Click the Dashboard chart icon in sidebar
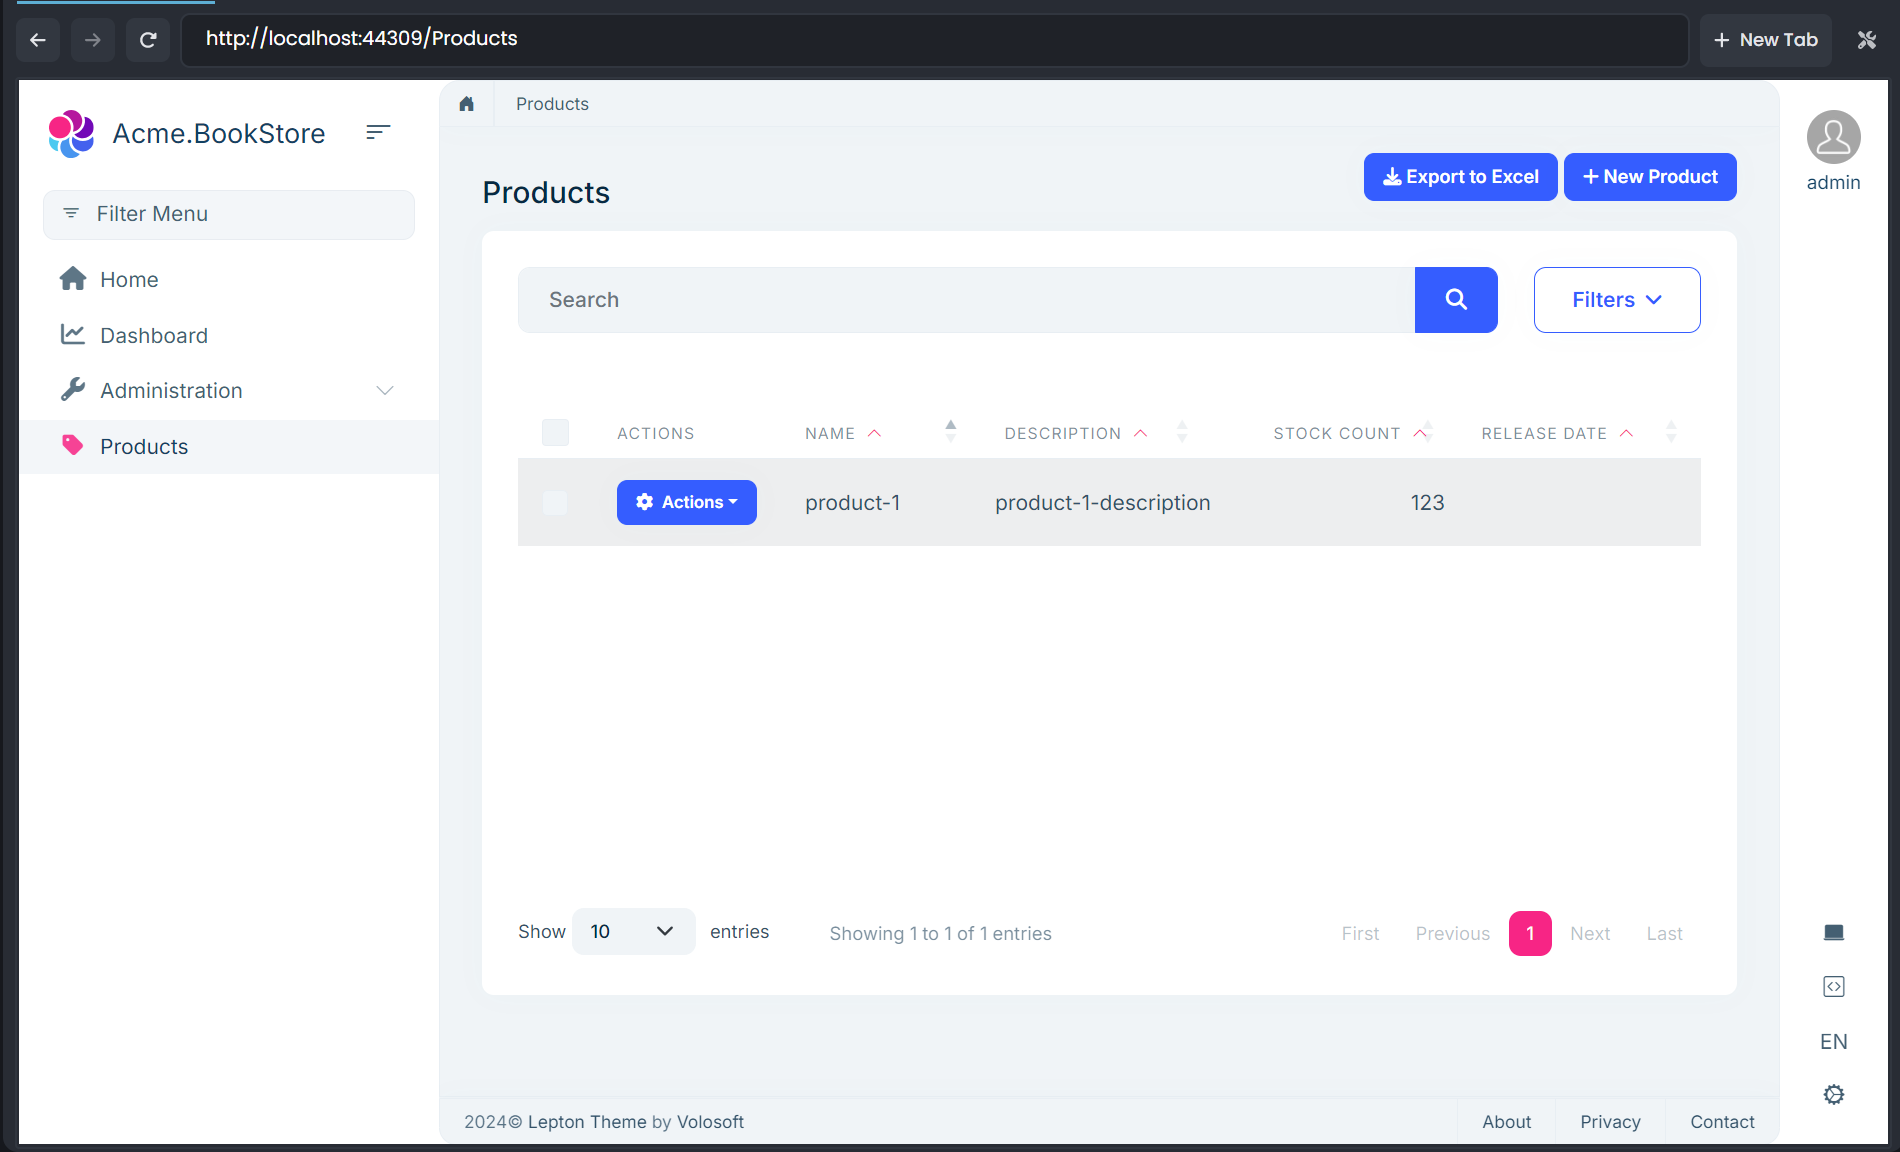 [73, 334]
